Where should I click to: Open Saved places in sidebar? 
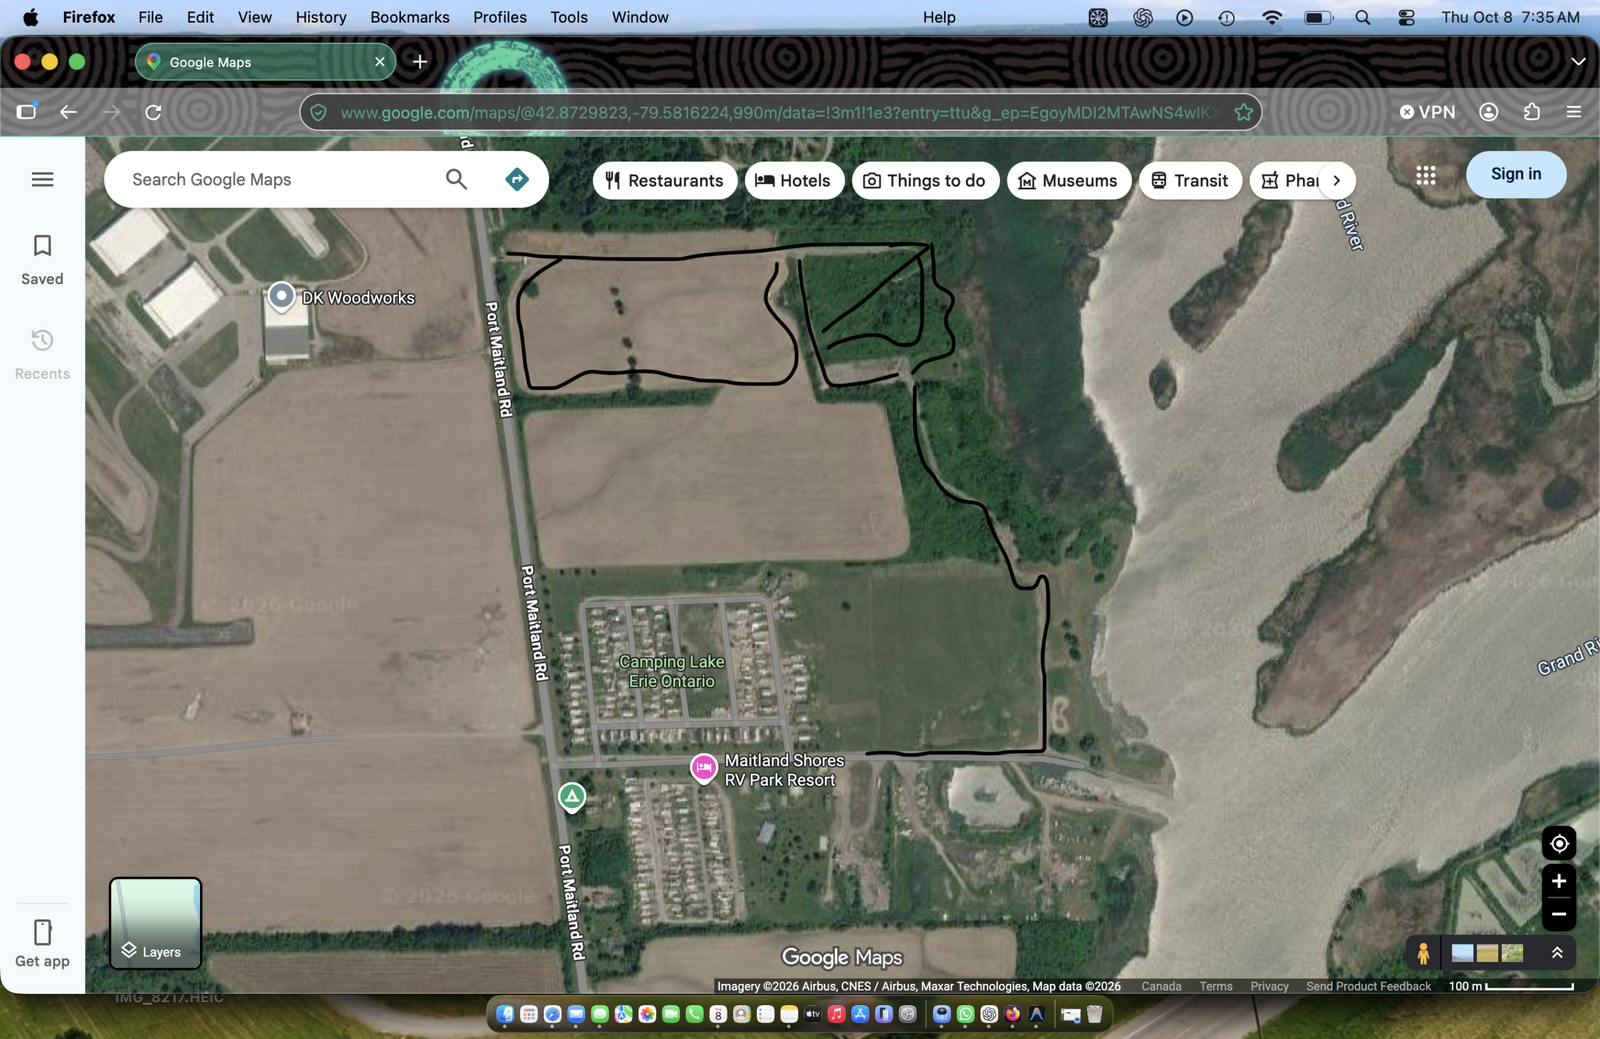[42, 259]
